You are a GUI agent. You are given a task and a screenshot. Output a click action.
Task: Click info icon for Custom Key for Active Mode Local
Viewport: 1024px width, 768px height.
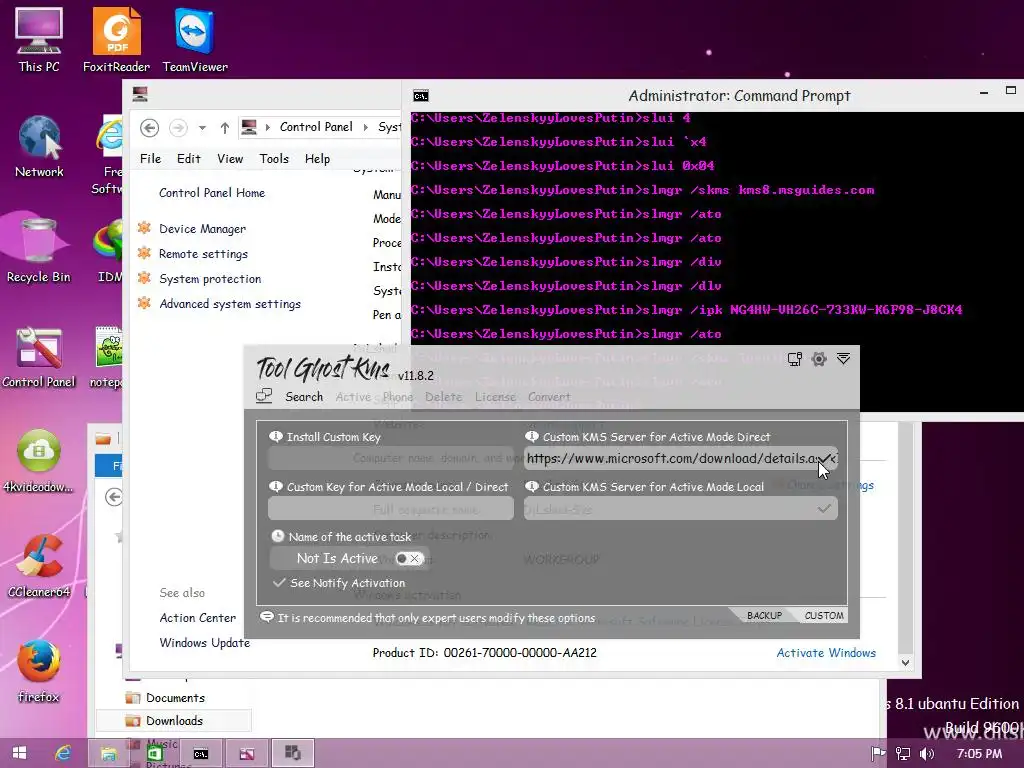(276, 487)
